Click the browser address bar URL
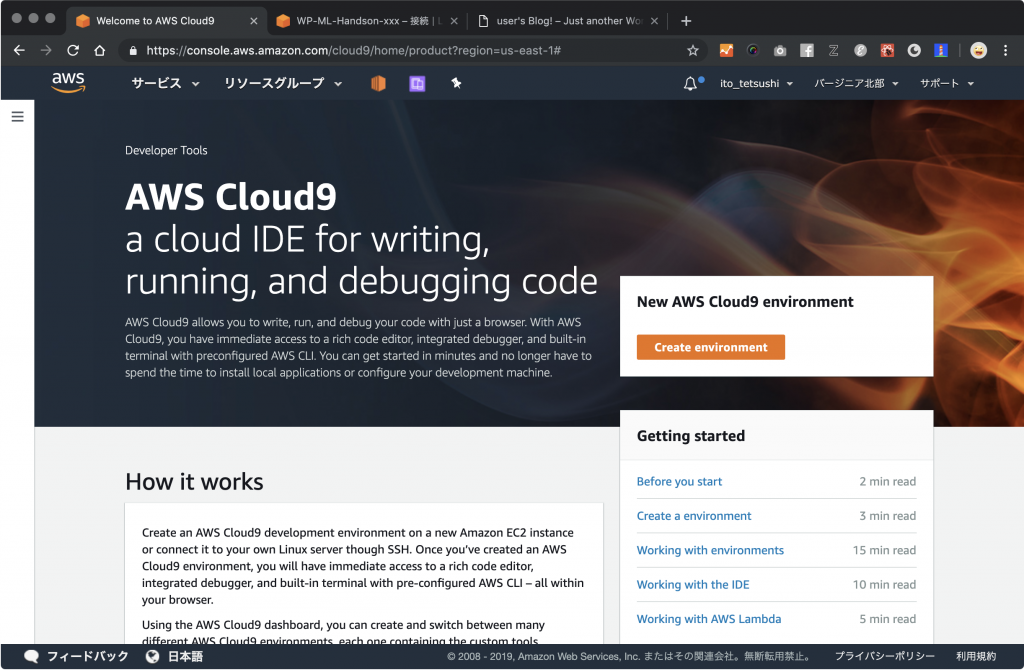This screenshot has width=1024, height=670. pyautogui.click(x=353, y=50)
